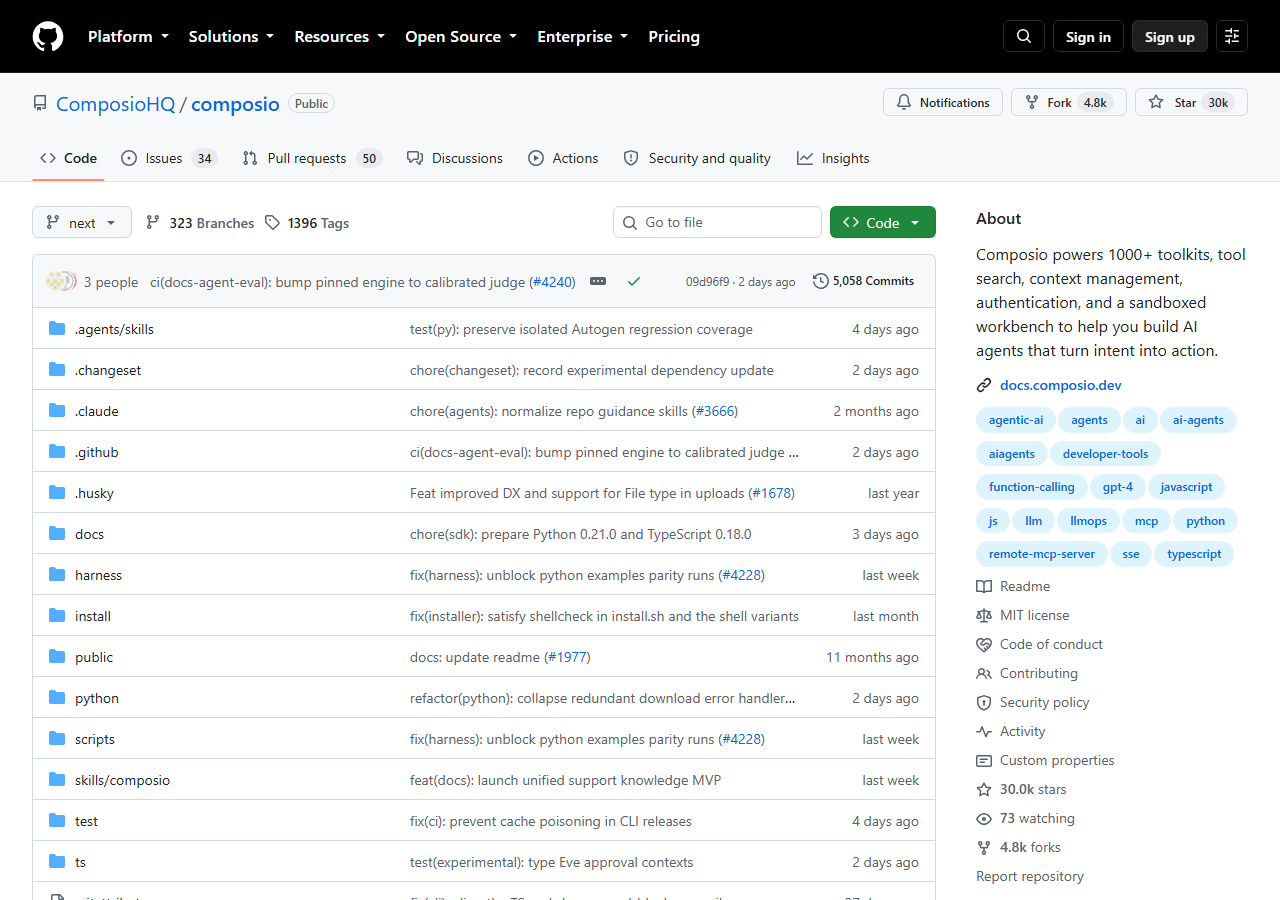Open the green Code dropdown button
The image size is (1280, 900).
click(x=883, y=223)
